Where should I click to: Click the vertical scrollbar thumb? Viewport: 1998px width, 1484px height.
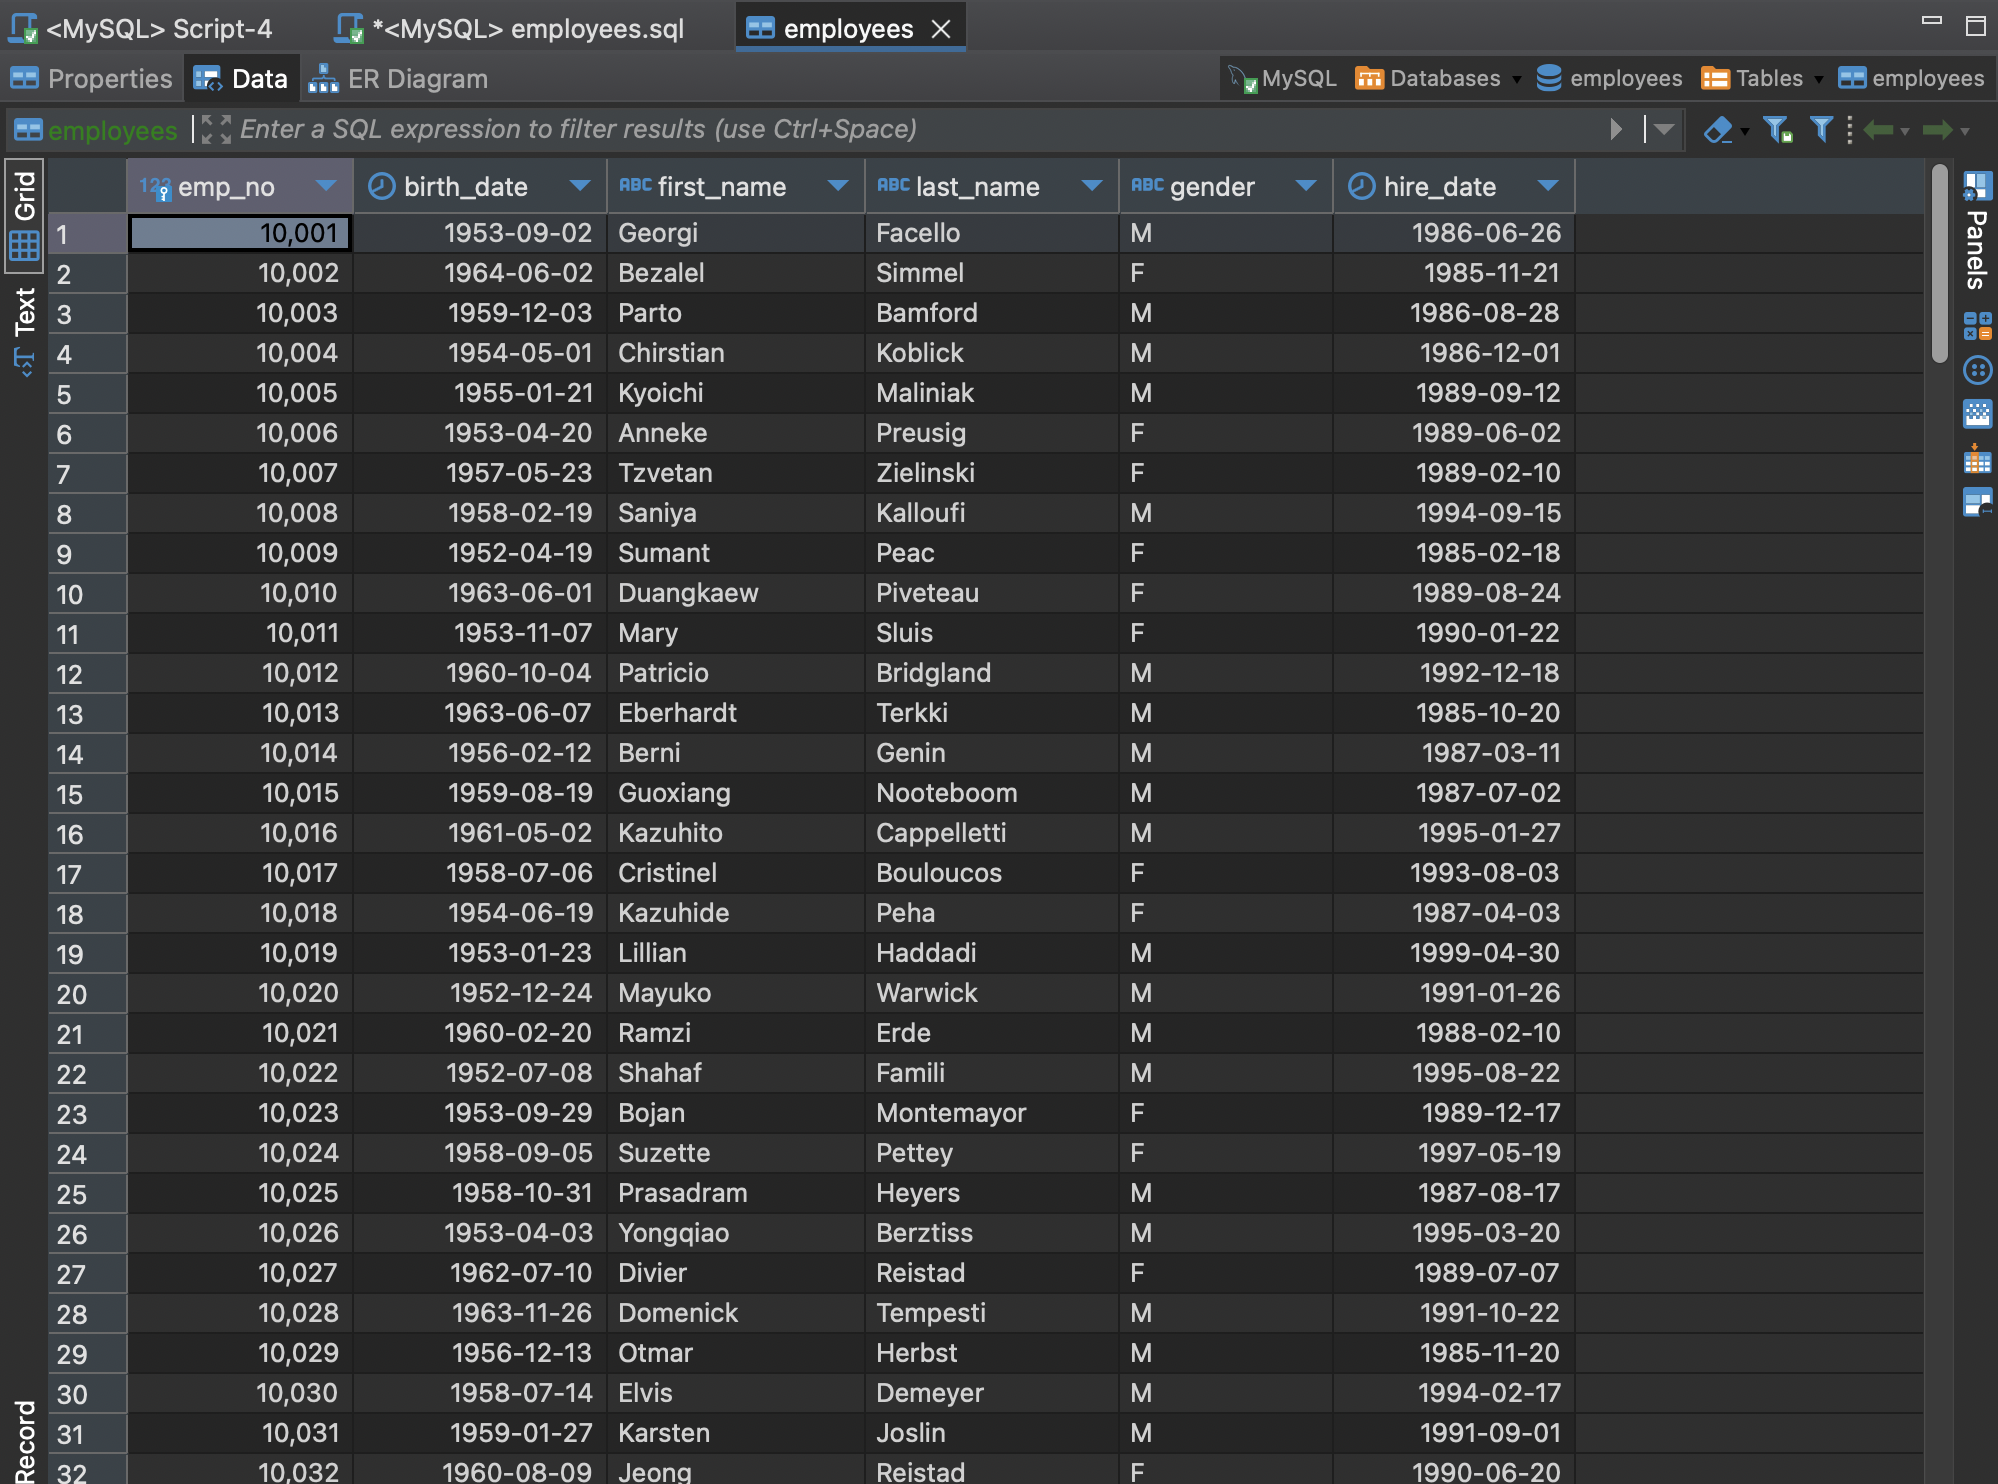(1939, 265)
